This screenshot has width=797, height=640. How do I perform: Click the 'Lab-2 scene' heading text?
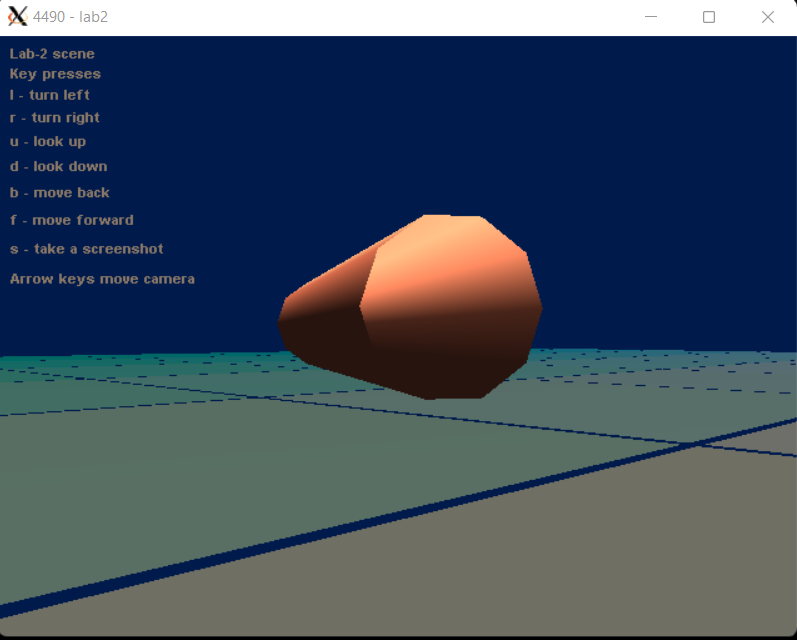(52, 54)
